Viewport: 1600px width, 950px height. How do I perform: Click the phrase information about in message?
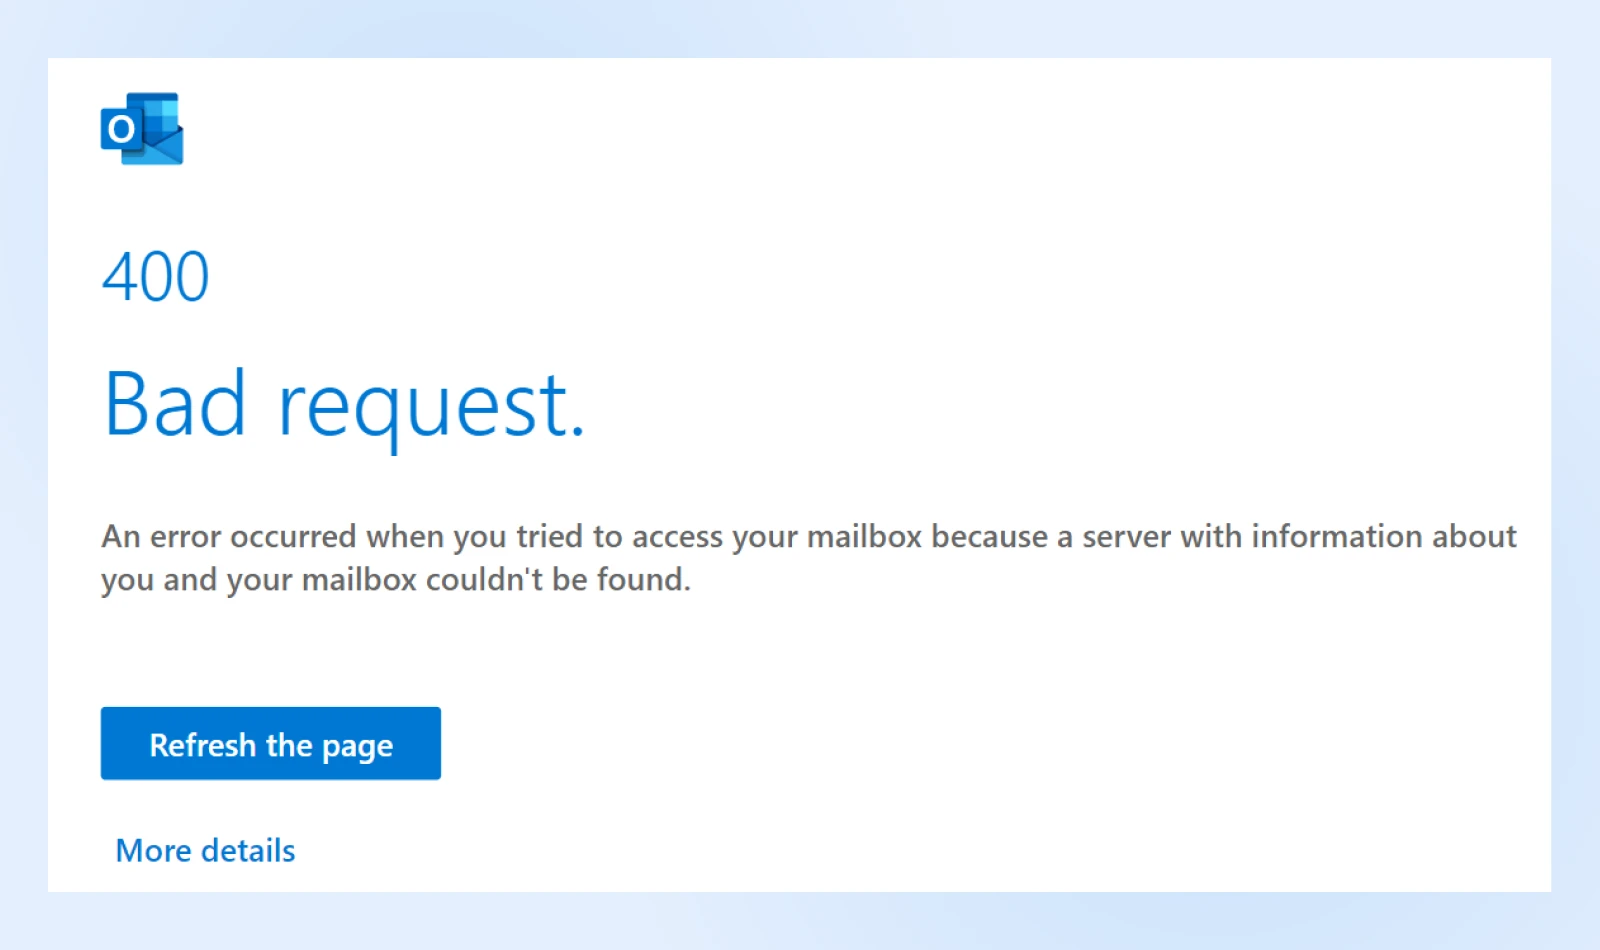1384,537
